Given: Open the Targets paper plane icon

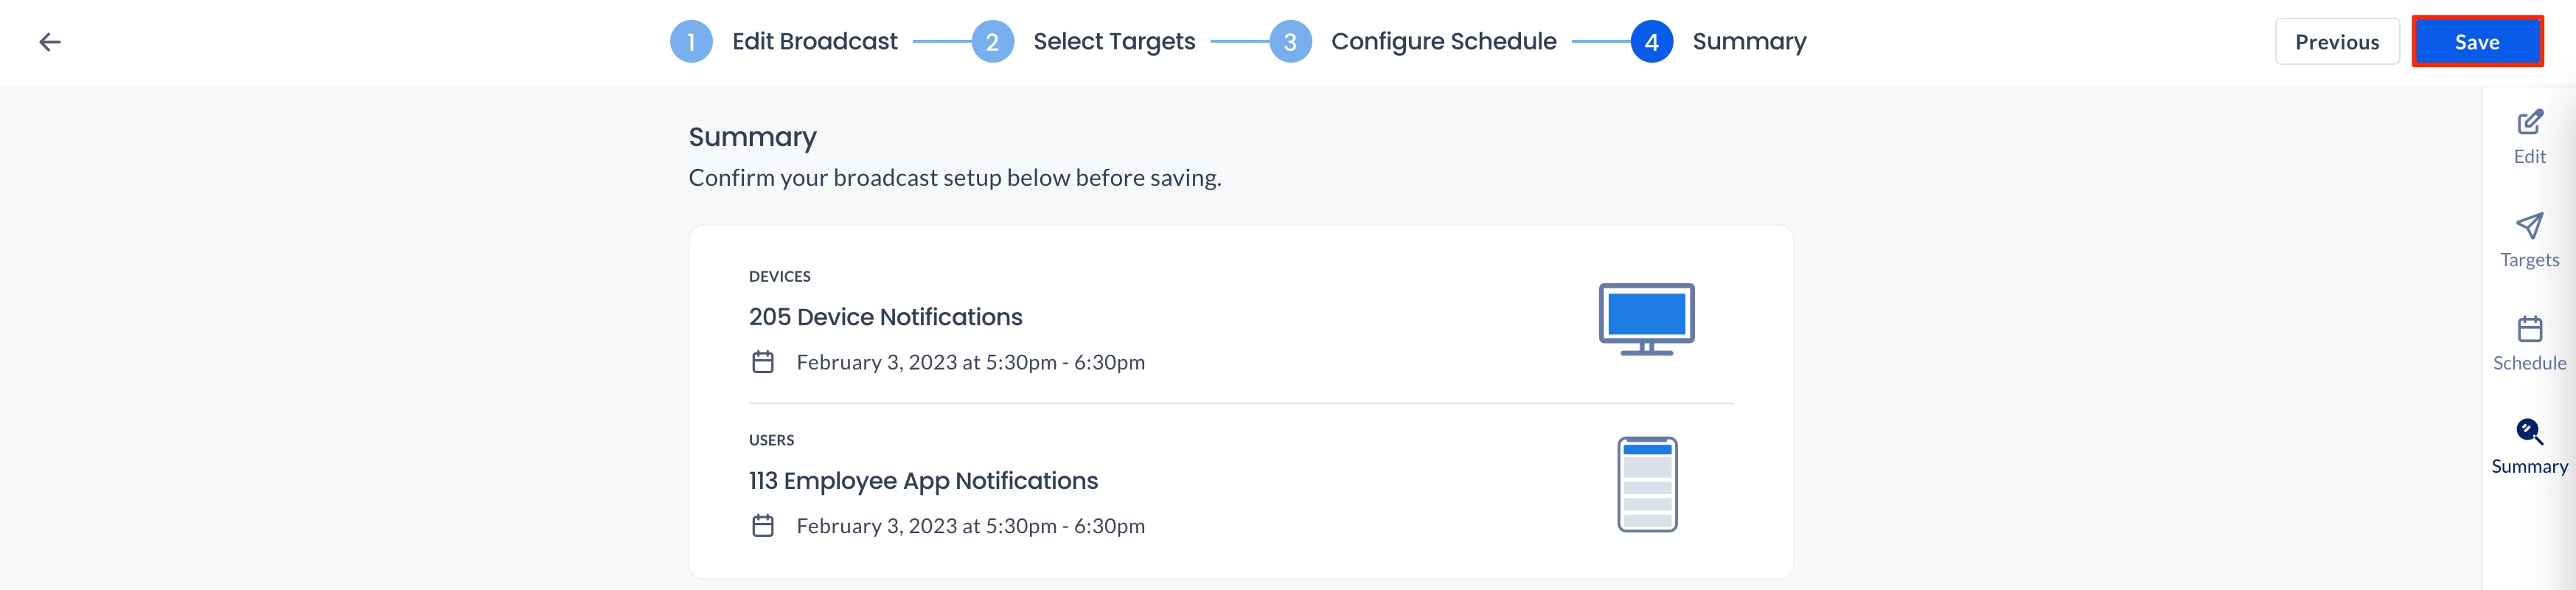Looking at the screenshot, I should [2529, 226].
